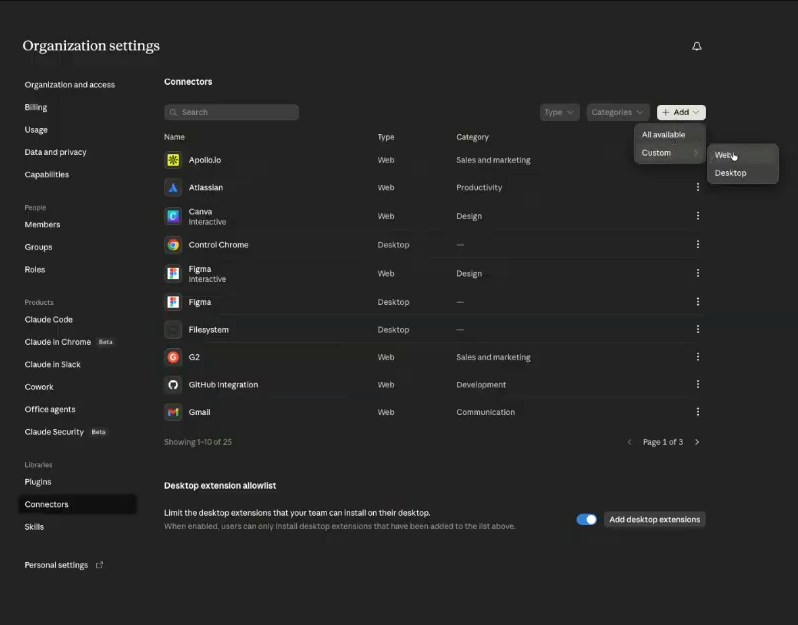
Task: Open the three-dot menu for GitHub Integration
Action: click(698, 384)
